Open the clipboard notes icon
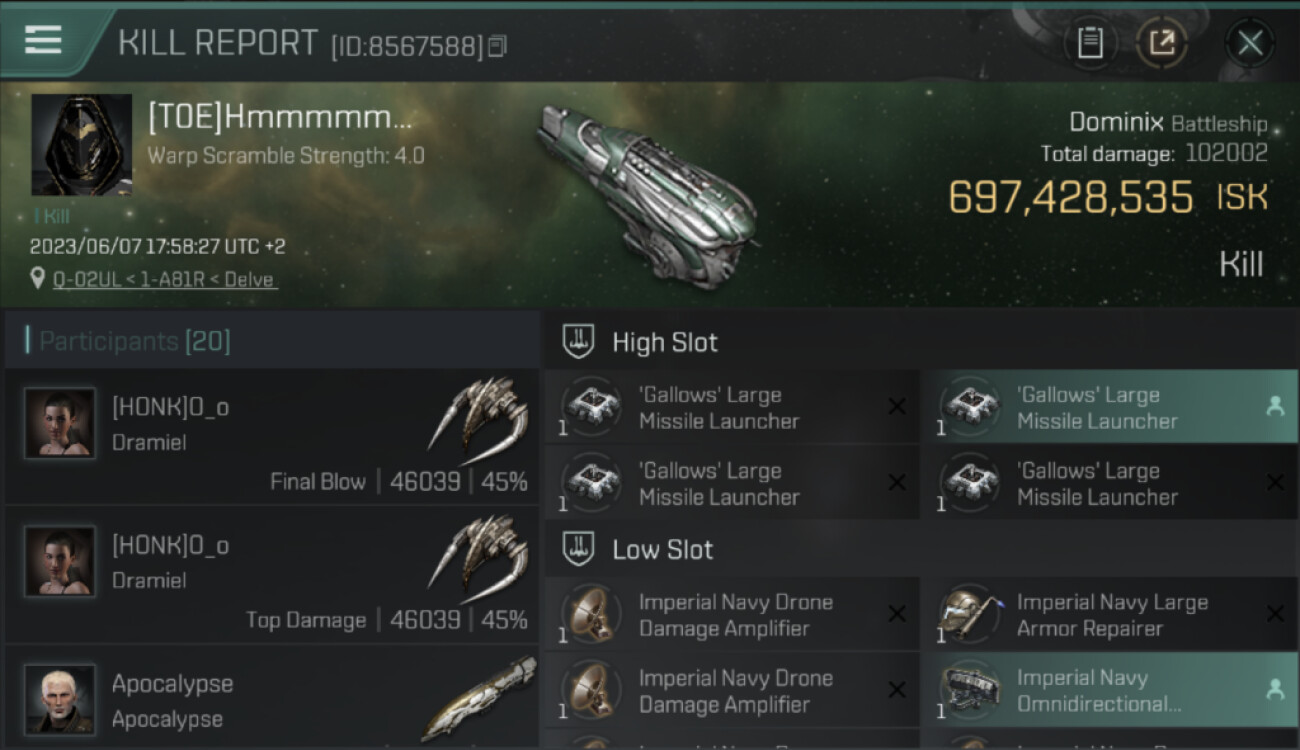 click(1090, 43)
